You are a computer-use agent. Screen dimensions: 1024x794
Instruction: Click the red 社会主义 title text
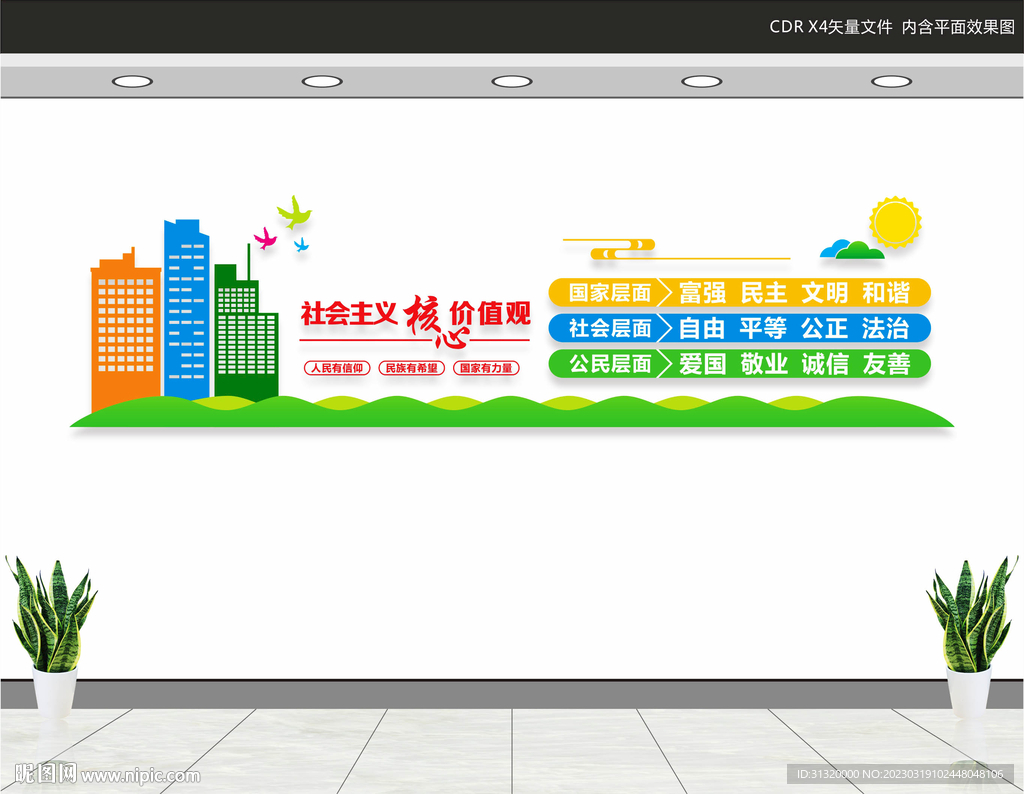coord(349,314)
